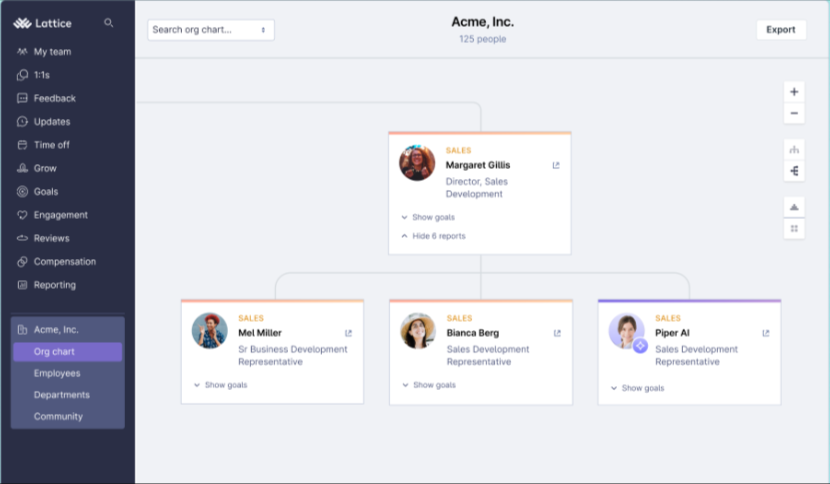Open Departments in Acme submenu
The image size is (830, 484).
coord(62,395)
